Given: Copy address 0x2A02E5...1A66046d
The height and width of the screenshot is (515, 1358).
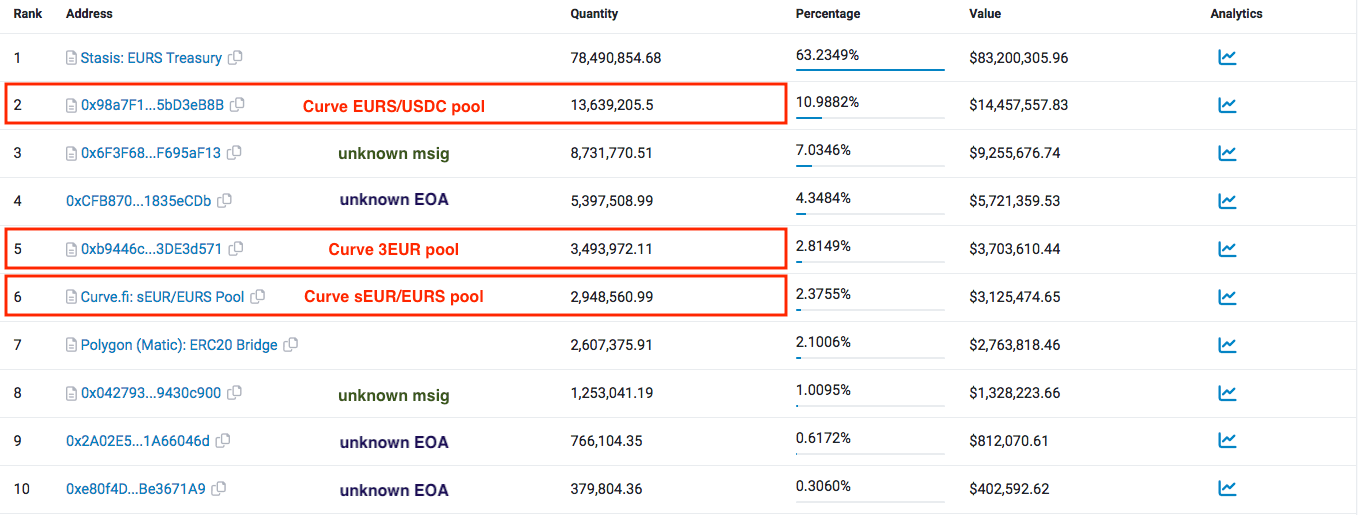Looking at the screenshot, I should pos(223,441).
